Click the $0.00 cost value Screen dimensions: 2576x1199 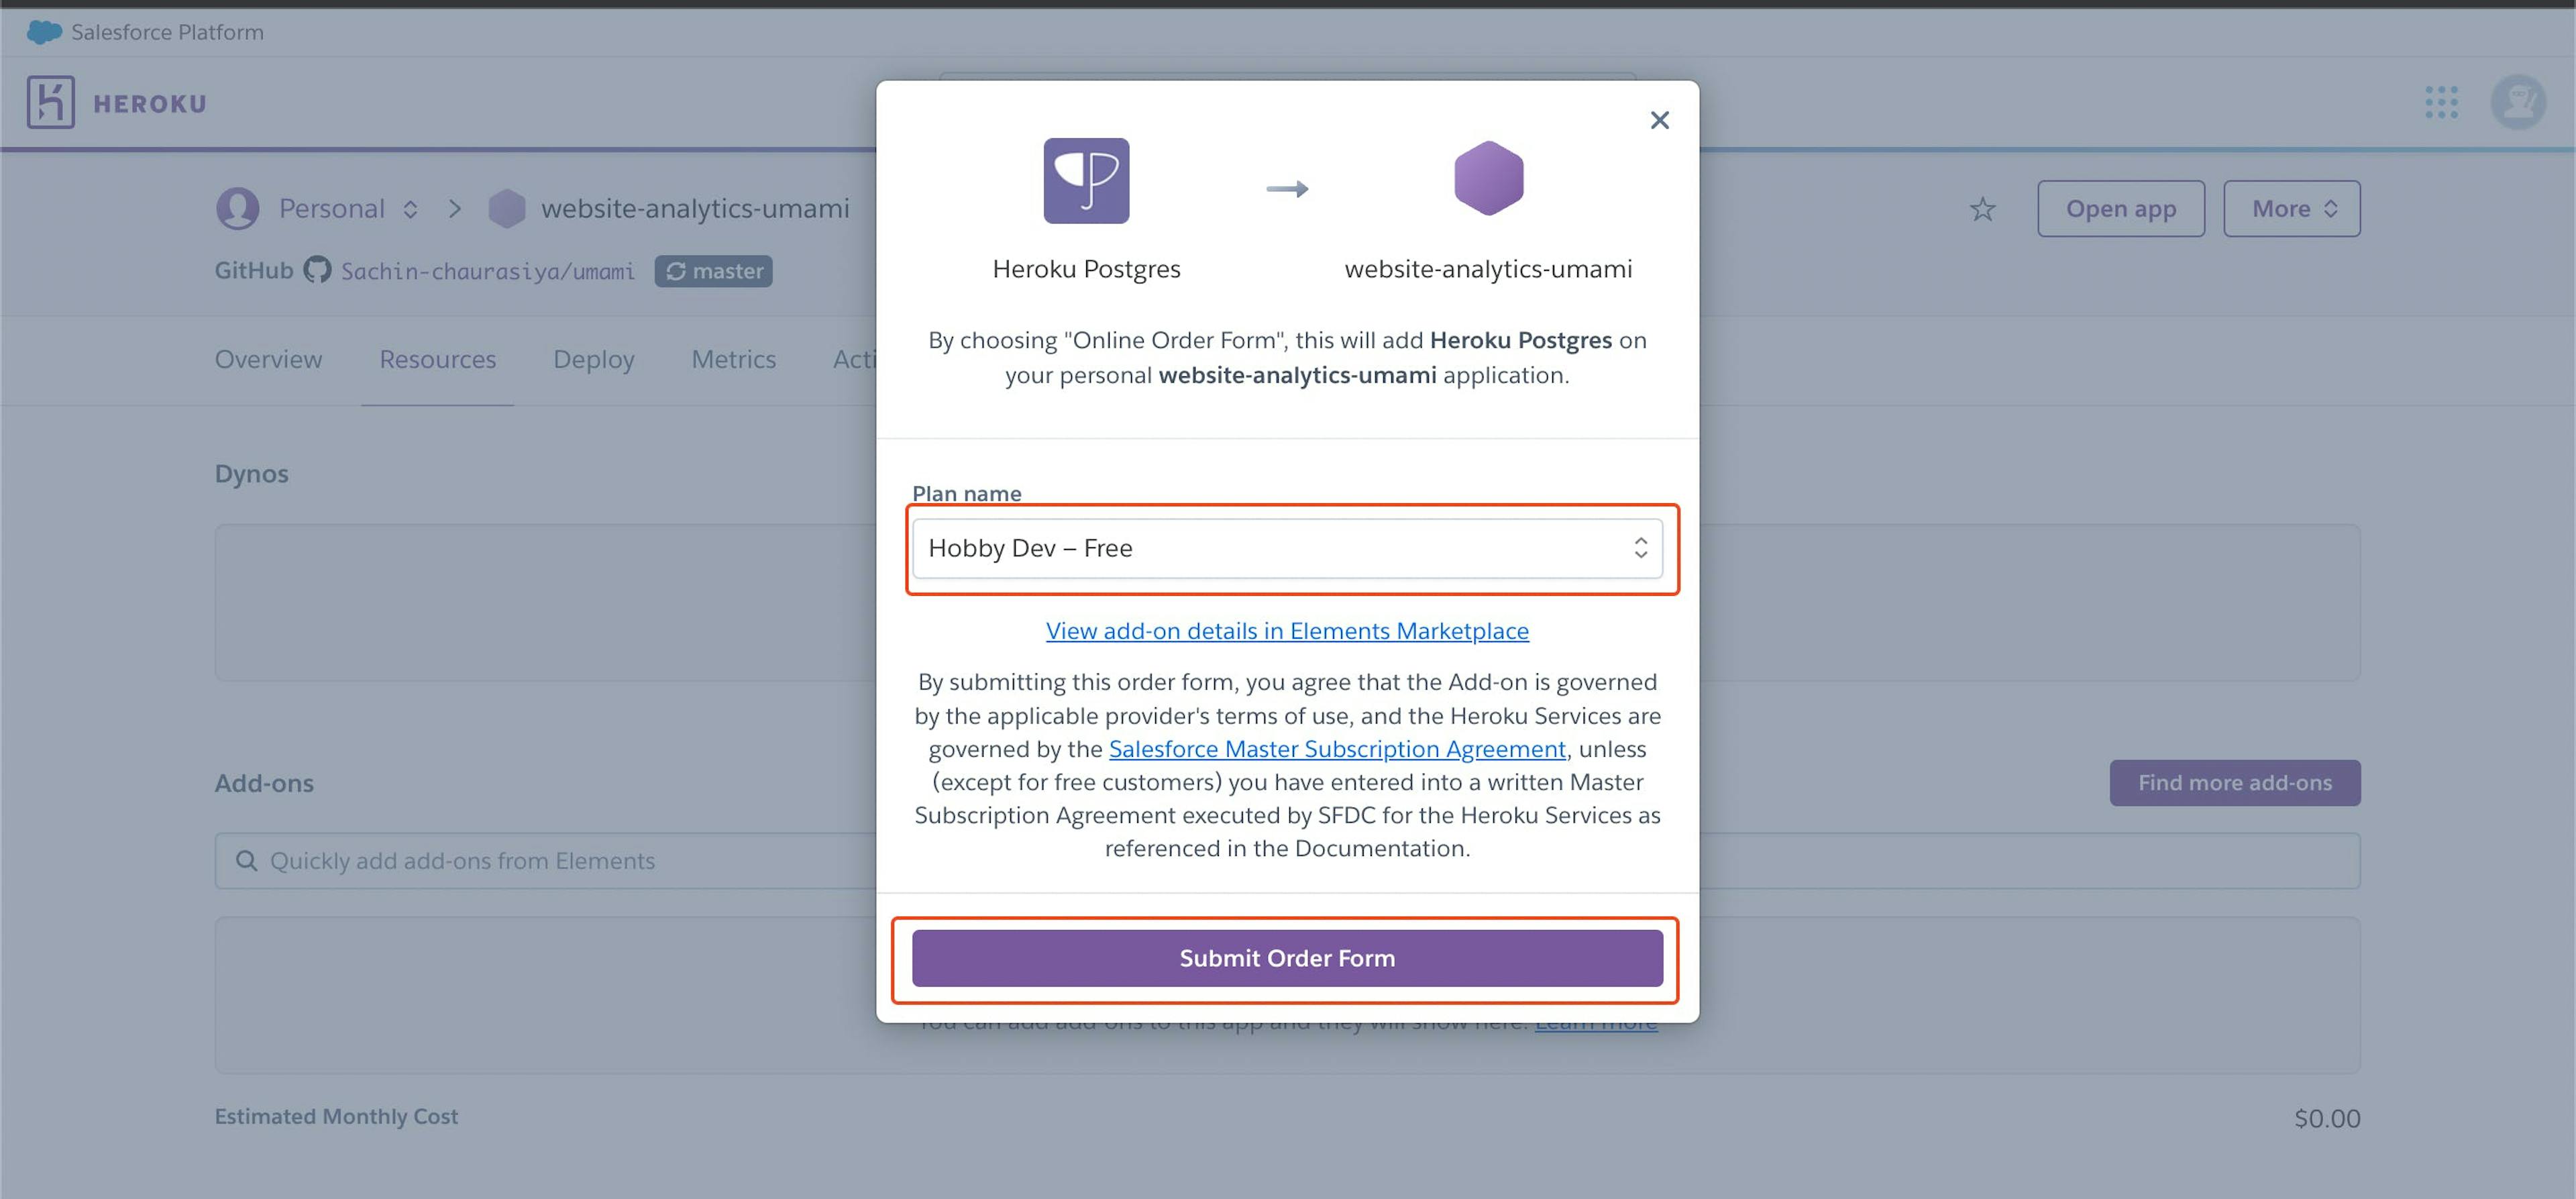click(x=2327, y=1118)
